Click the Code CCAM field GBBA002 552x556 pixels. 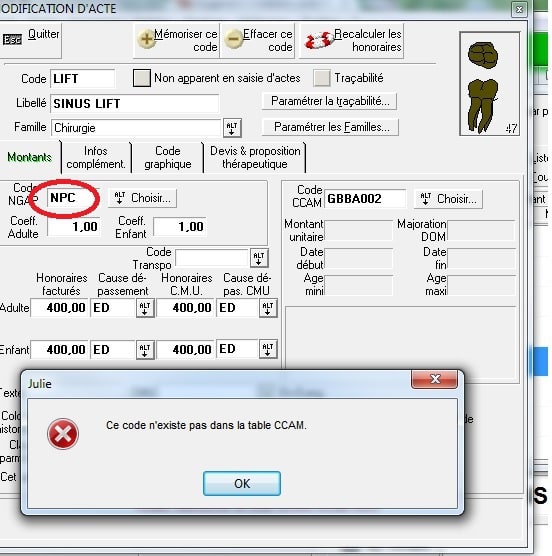(365, 199)
